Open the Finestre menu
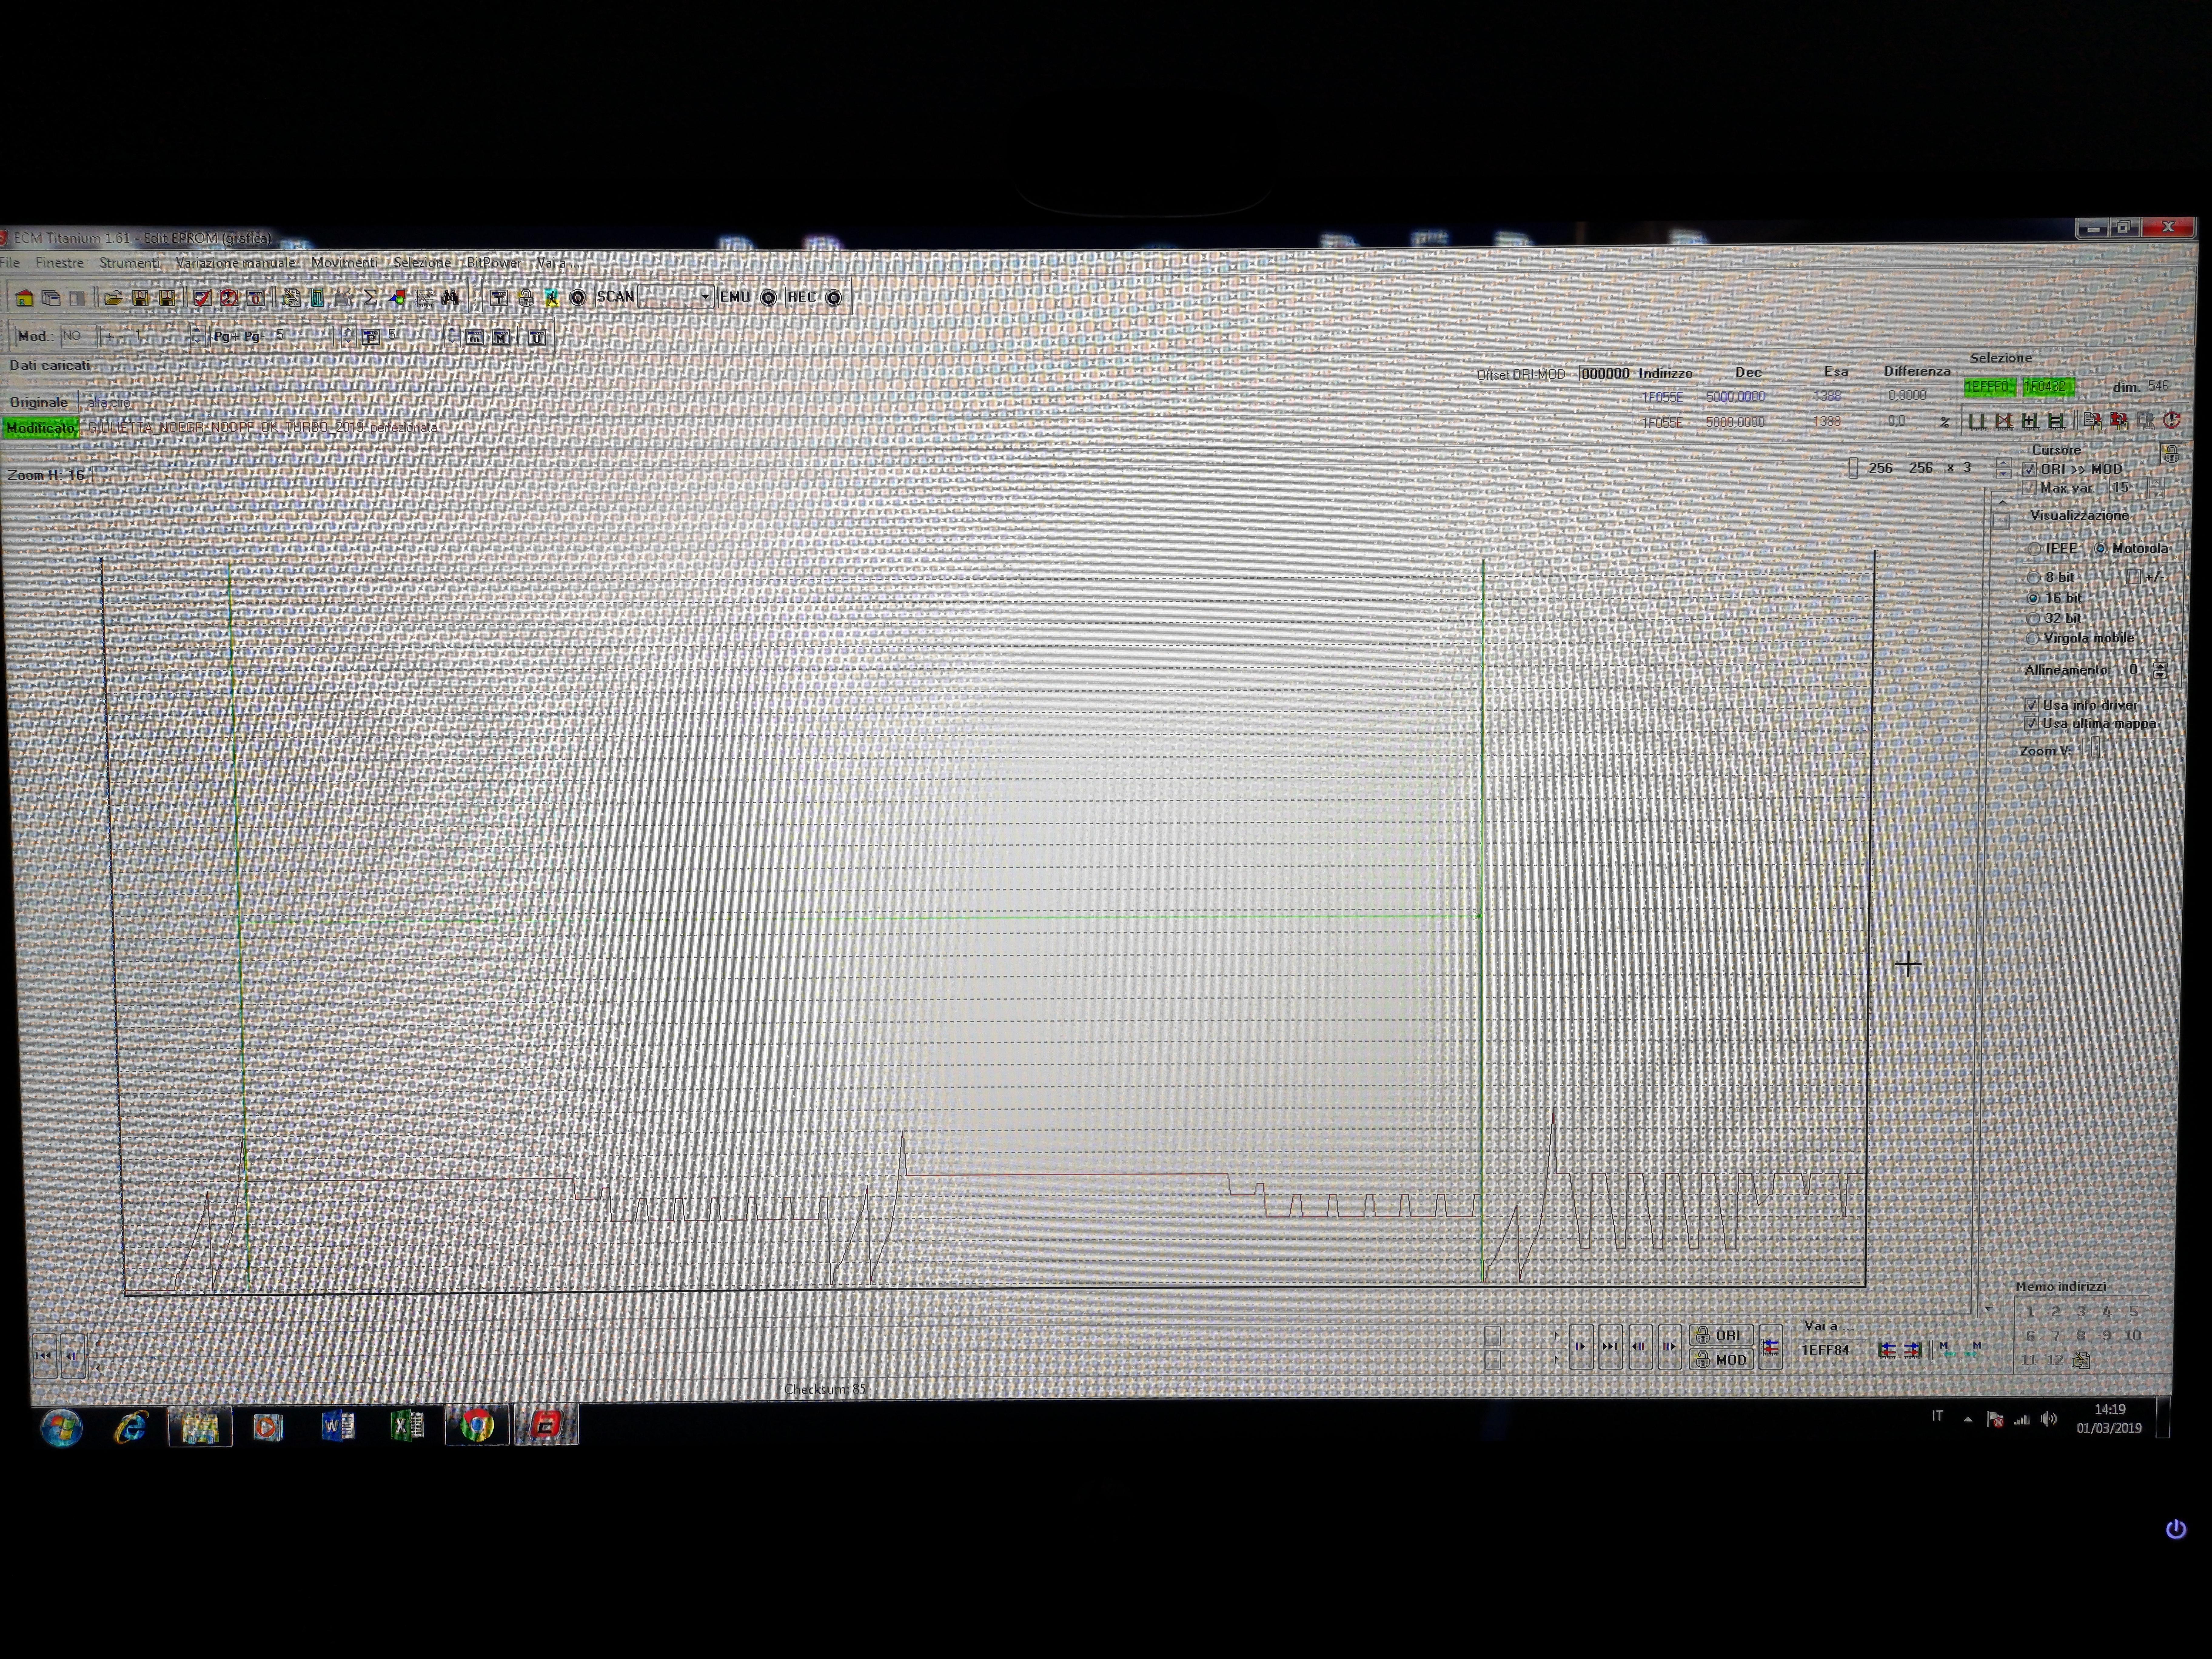 [60, 263]
